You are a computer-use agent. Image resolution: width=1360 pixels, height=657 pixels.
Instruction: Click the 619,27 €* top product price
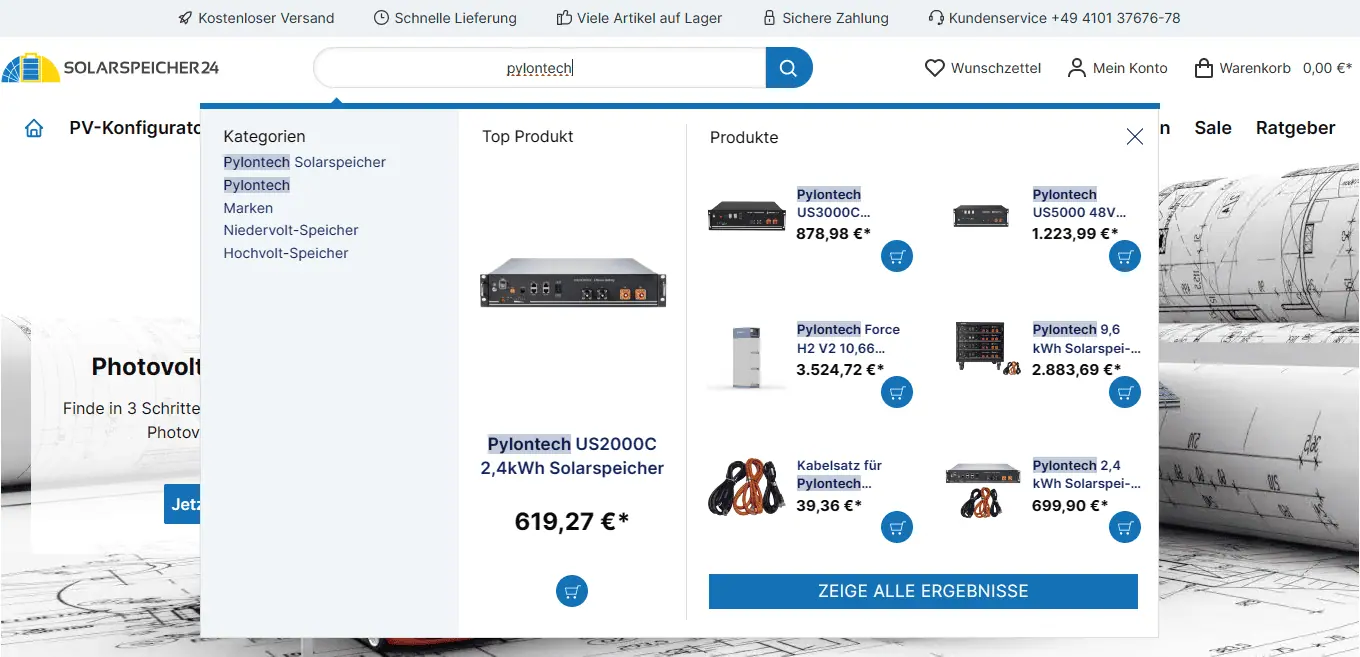572,521
